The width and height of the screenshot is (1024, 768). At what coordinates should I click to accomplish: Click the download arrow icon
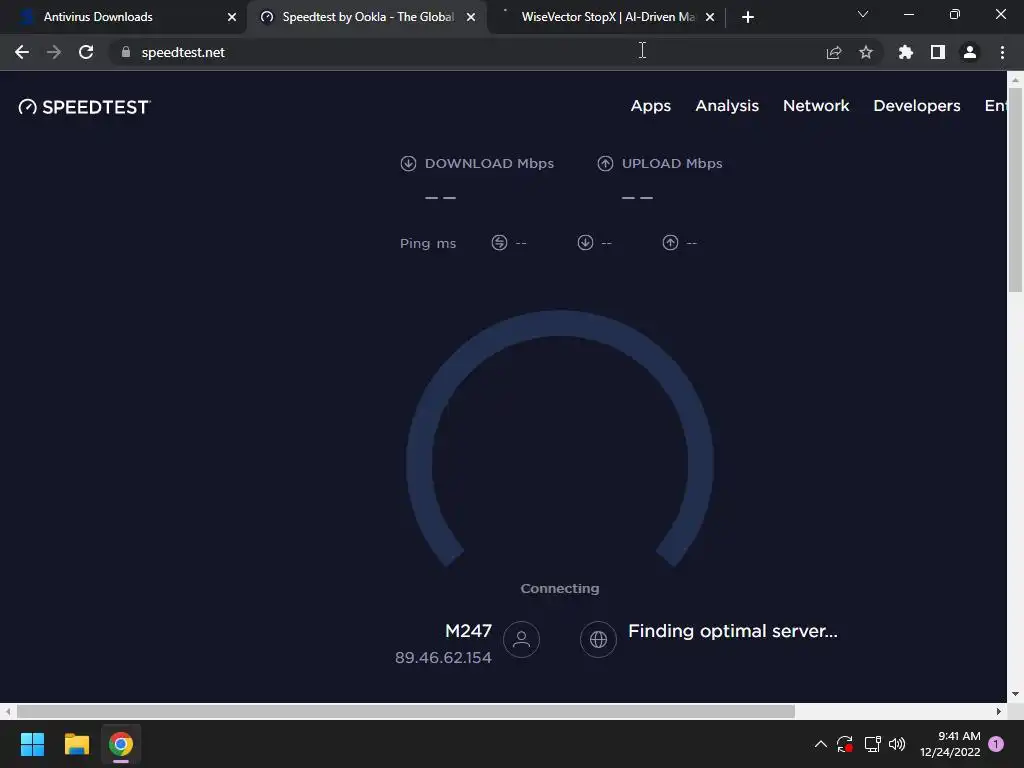tap(408, 163)
